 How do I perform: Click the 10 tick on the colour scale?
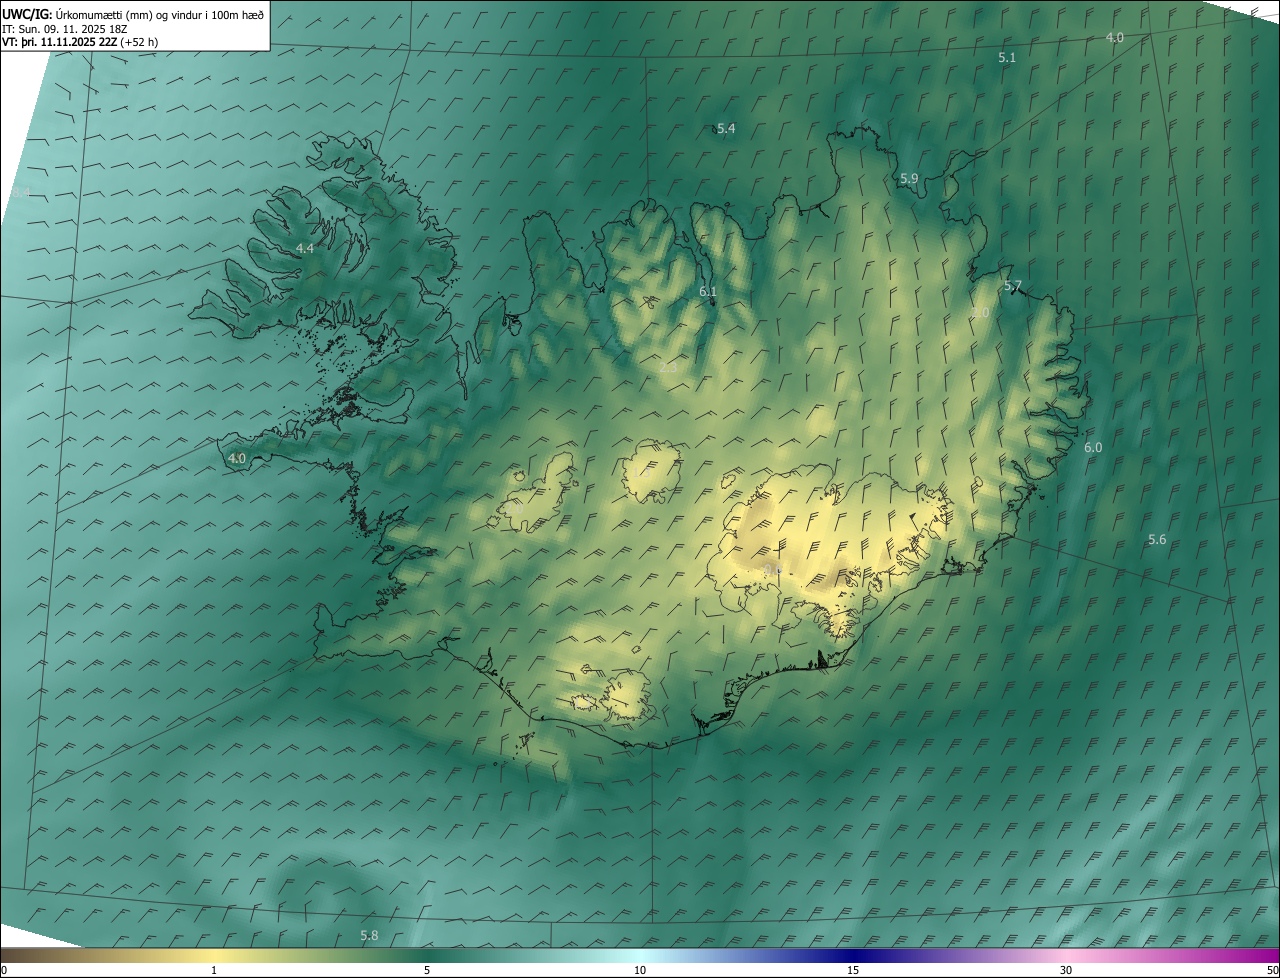640,970
